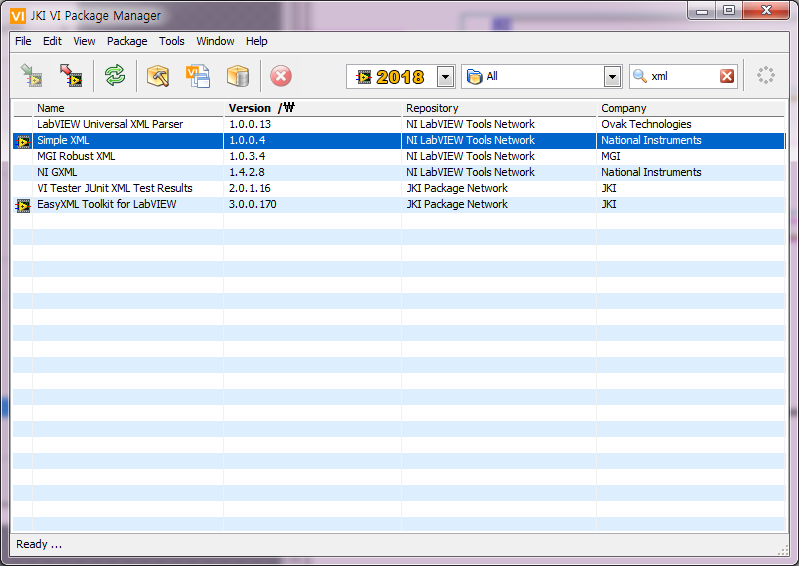Click the Ready status bar text
Image resolution: width=799 pixels, height=566 pixels.
(39, 544)
